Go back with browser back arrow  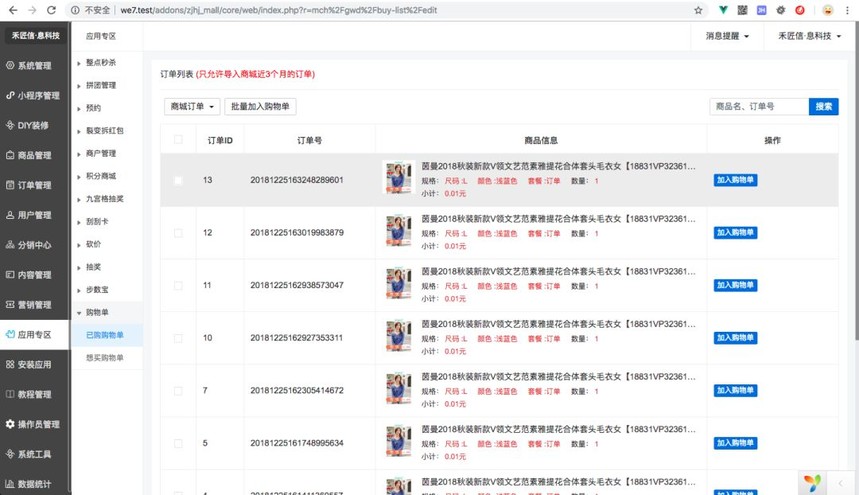[x=13, y=10]
